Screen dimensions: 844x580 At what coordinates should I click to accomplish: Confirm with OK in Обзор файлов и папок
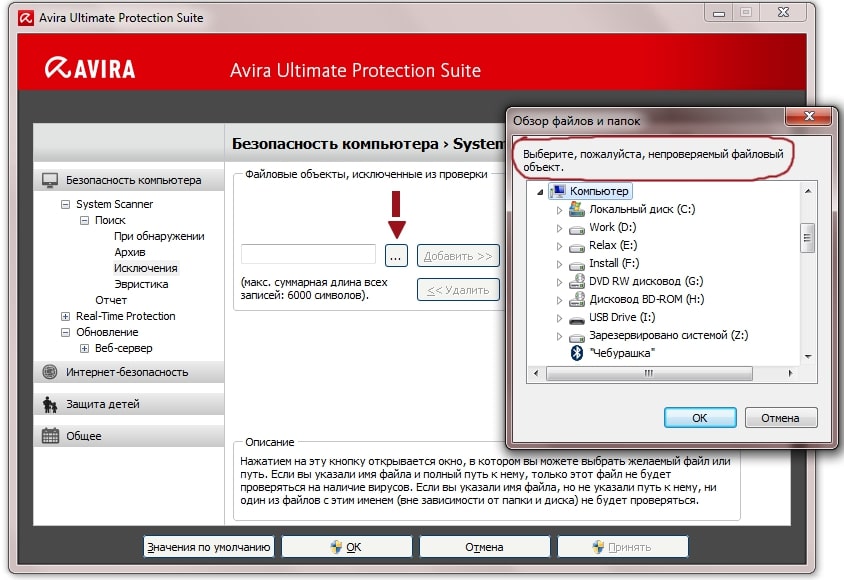tap(700, 418)
